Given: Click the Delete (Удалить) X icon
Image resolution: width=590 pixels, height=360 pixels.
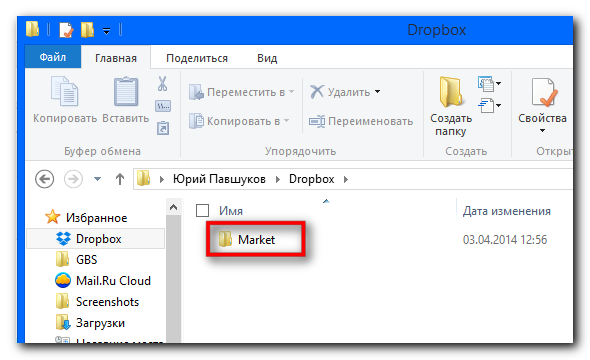Looking at the screenshot, I should coord(317,92).
